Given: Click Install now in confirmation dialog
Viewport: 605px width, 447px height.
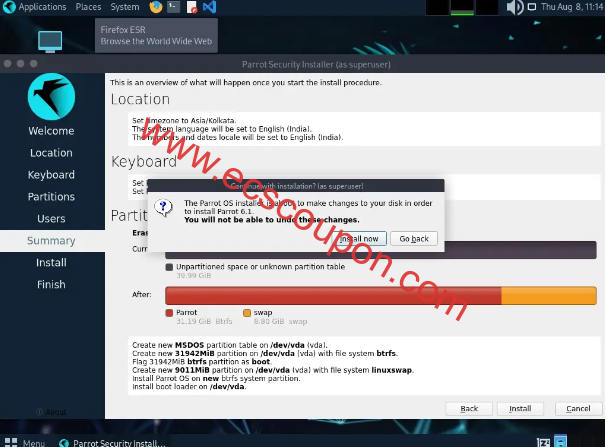Looking at the screenshot, I should pyautogui.click(x=359, y=239).
